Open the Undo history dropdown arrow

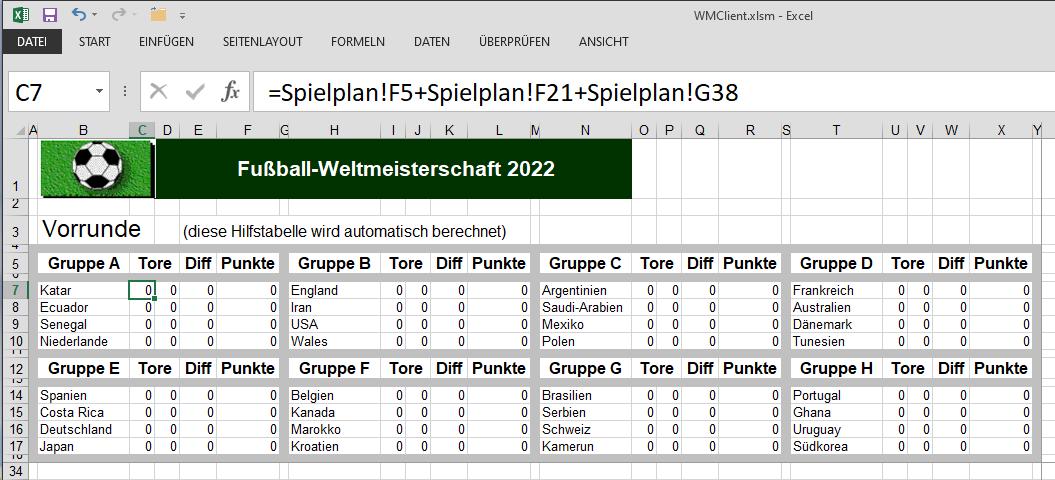pyautogui.click(x=94, y=15)
